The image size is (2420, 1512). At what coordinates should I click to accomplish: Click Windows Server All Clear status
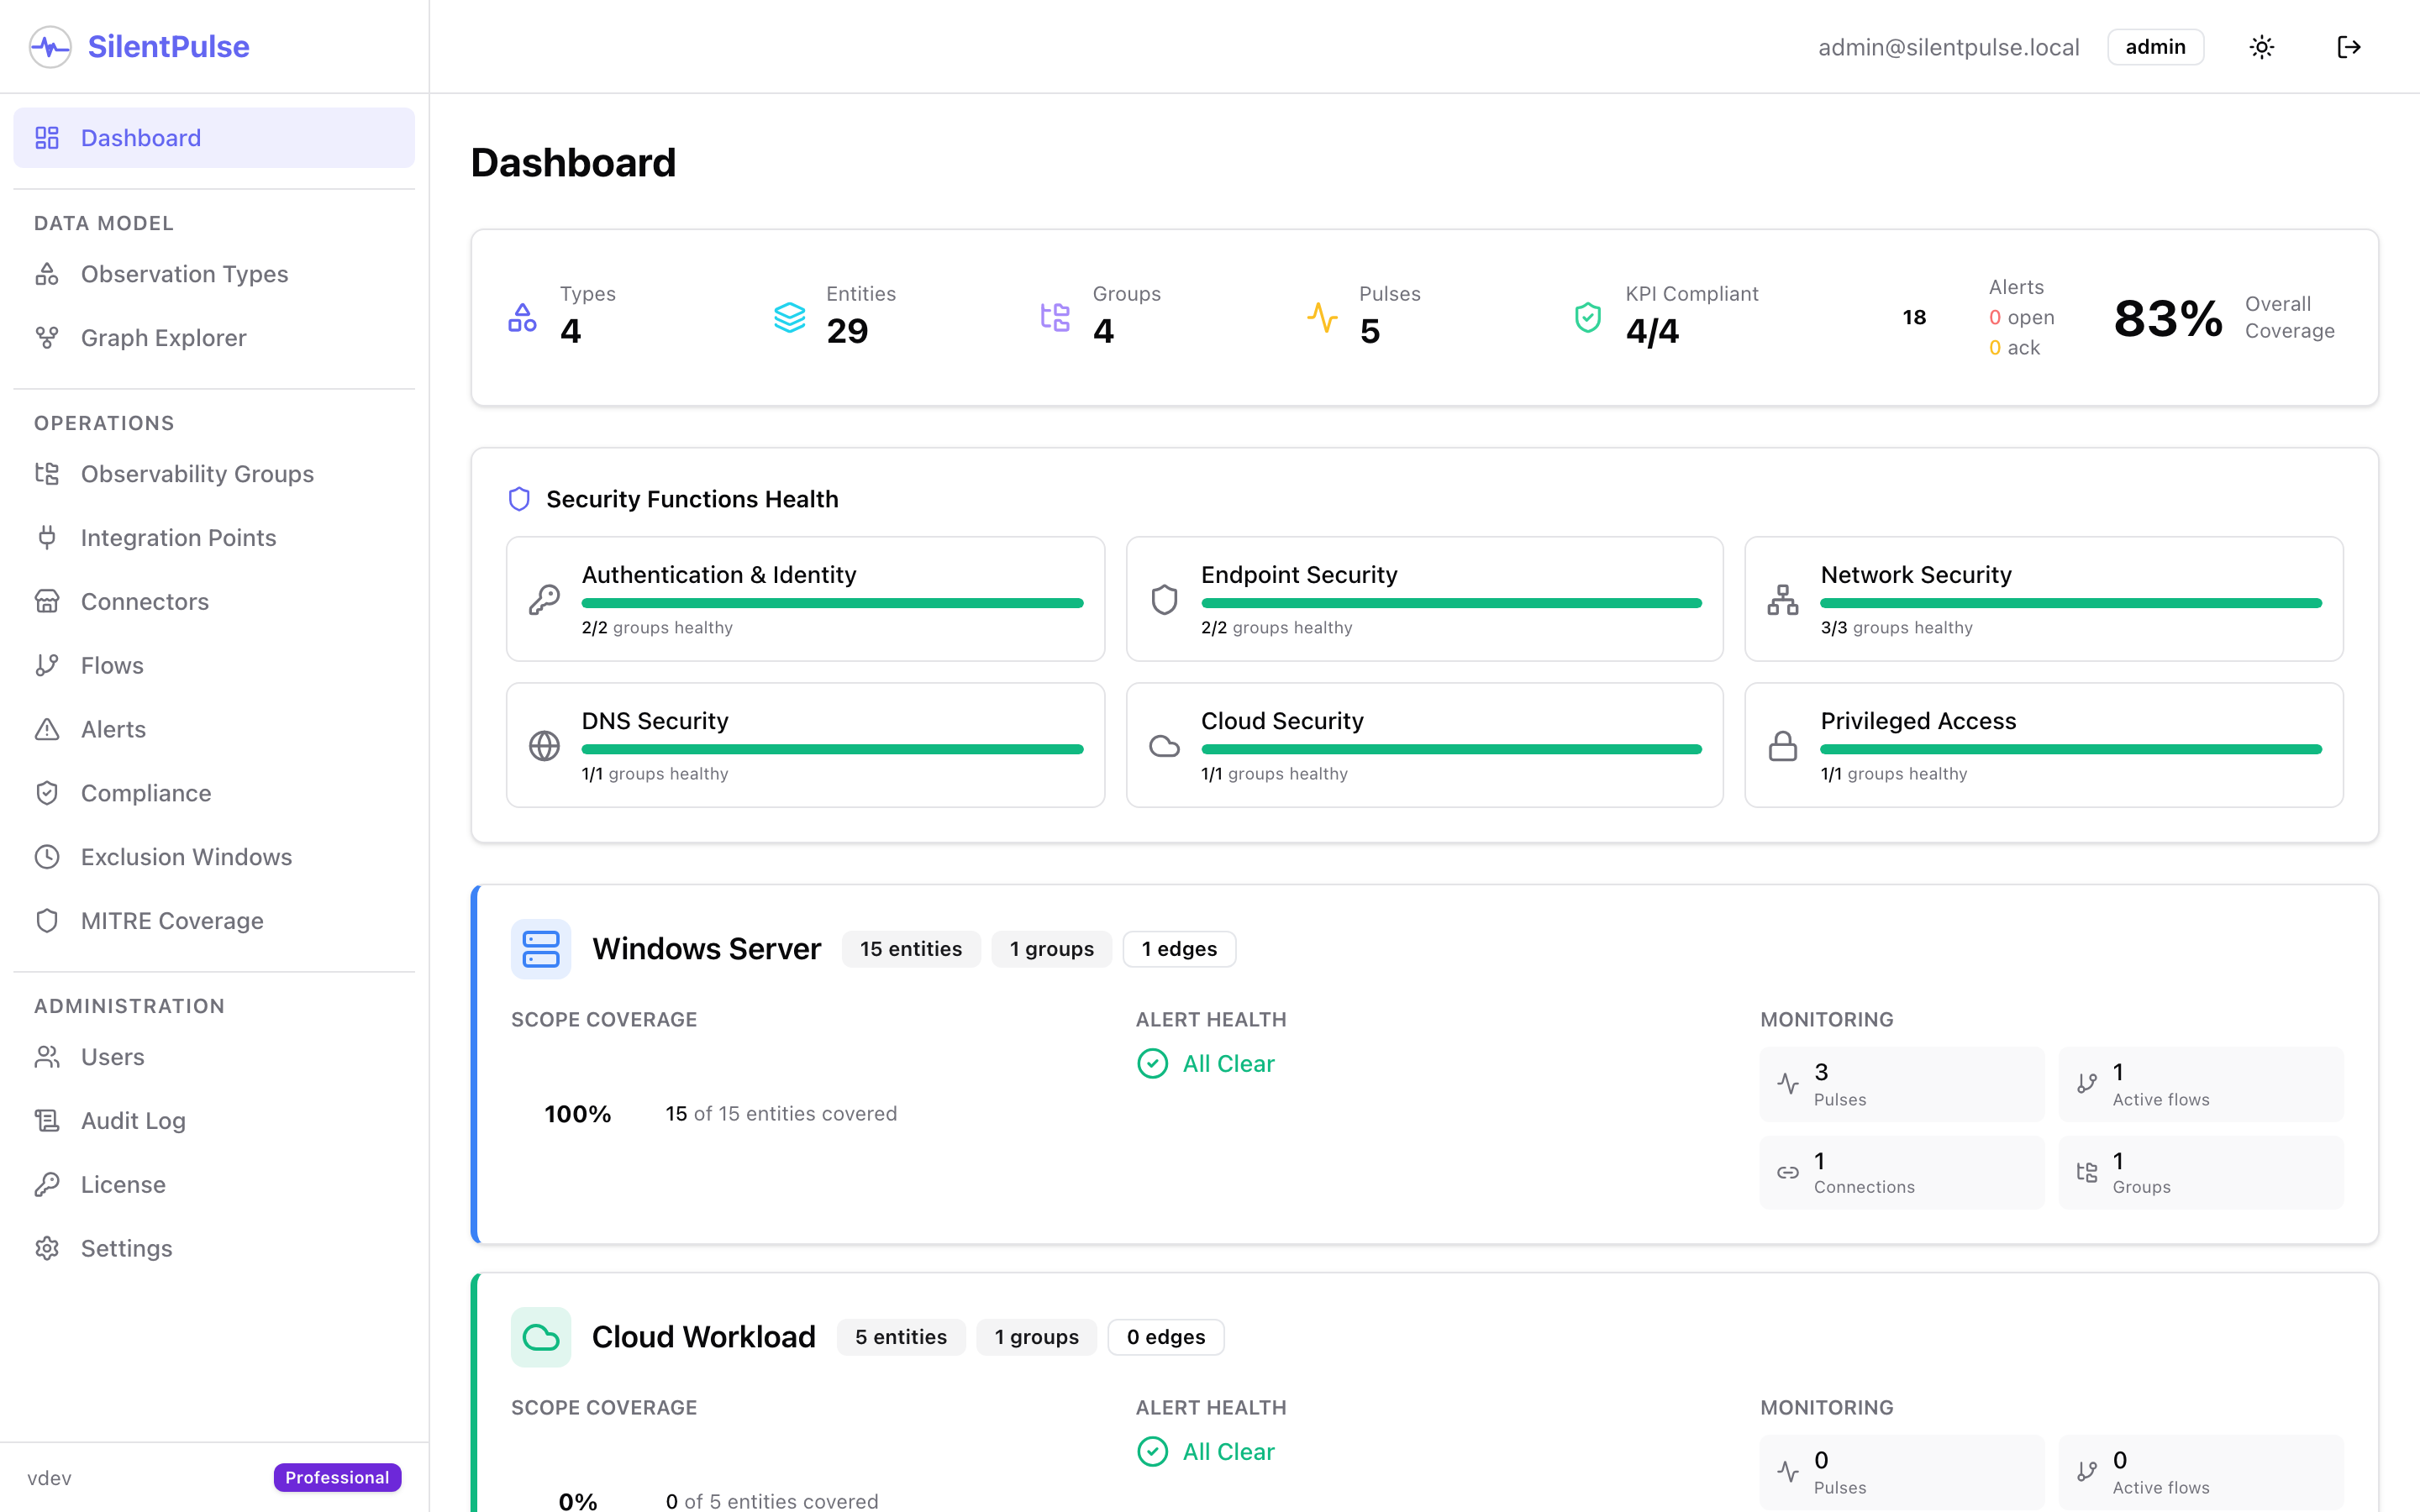(1206, 1064)
